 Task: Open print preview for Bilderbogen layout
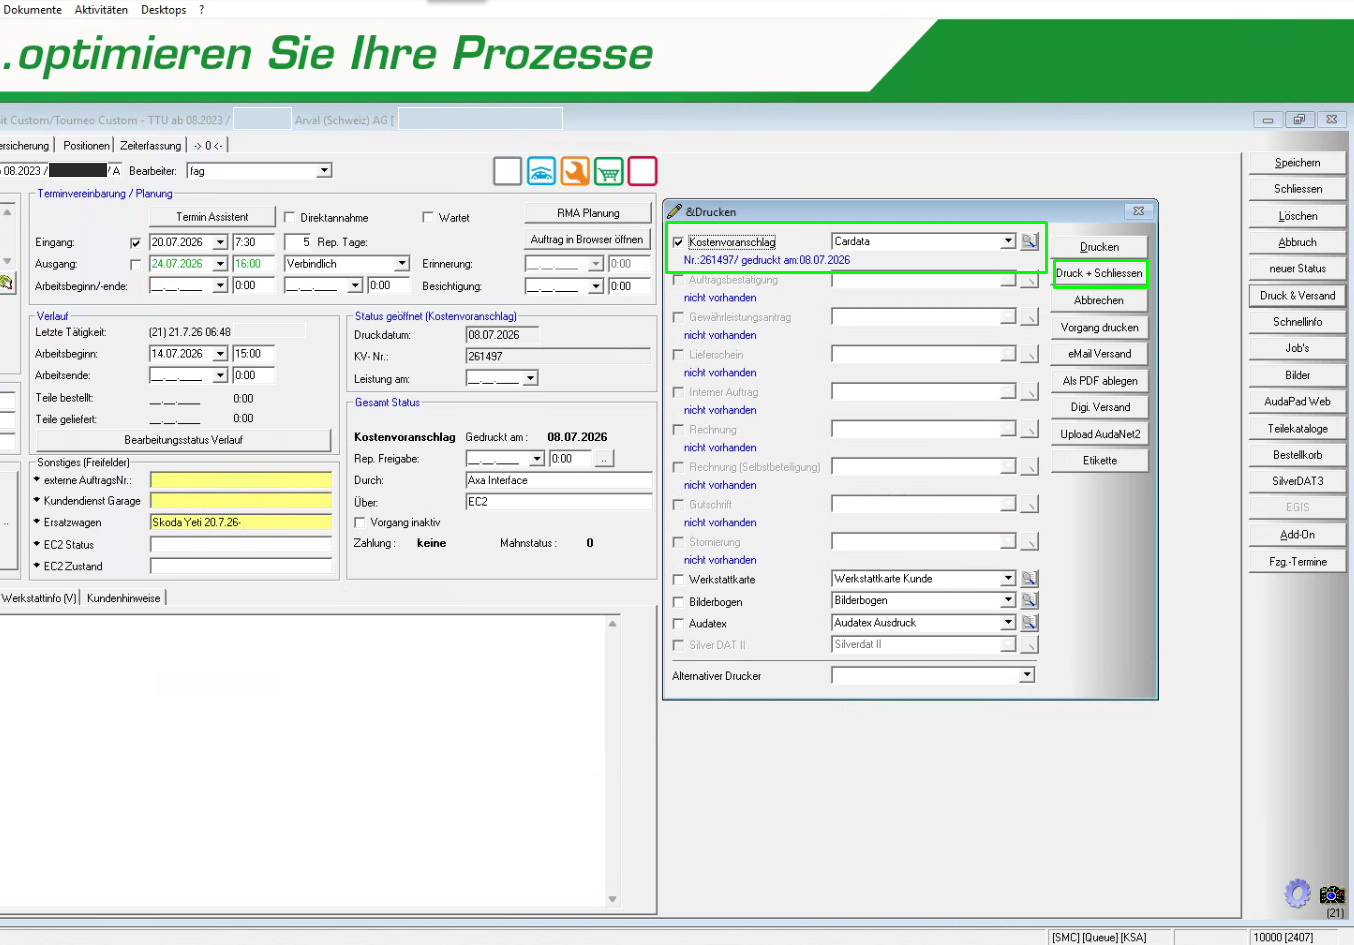tap(1029, 601)
